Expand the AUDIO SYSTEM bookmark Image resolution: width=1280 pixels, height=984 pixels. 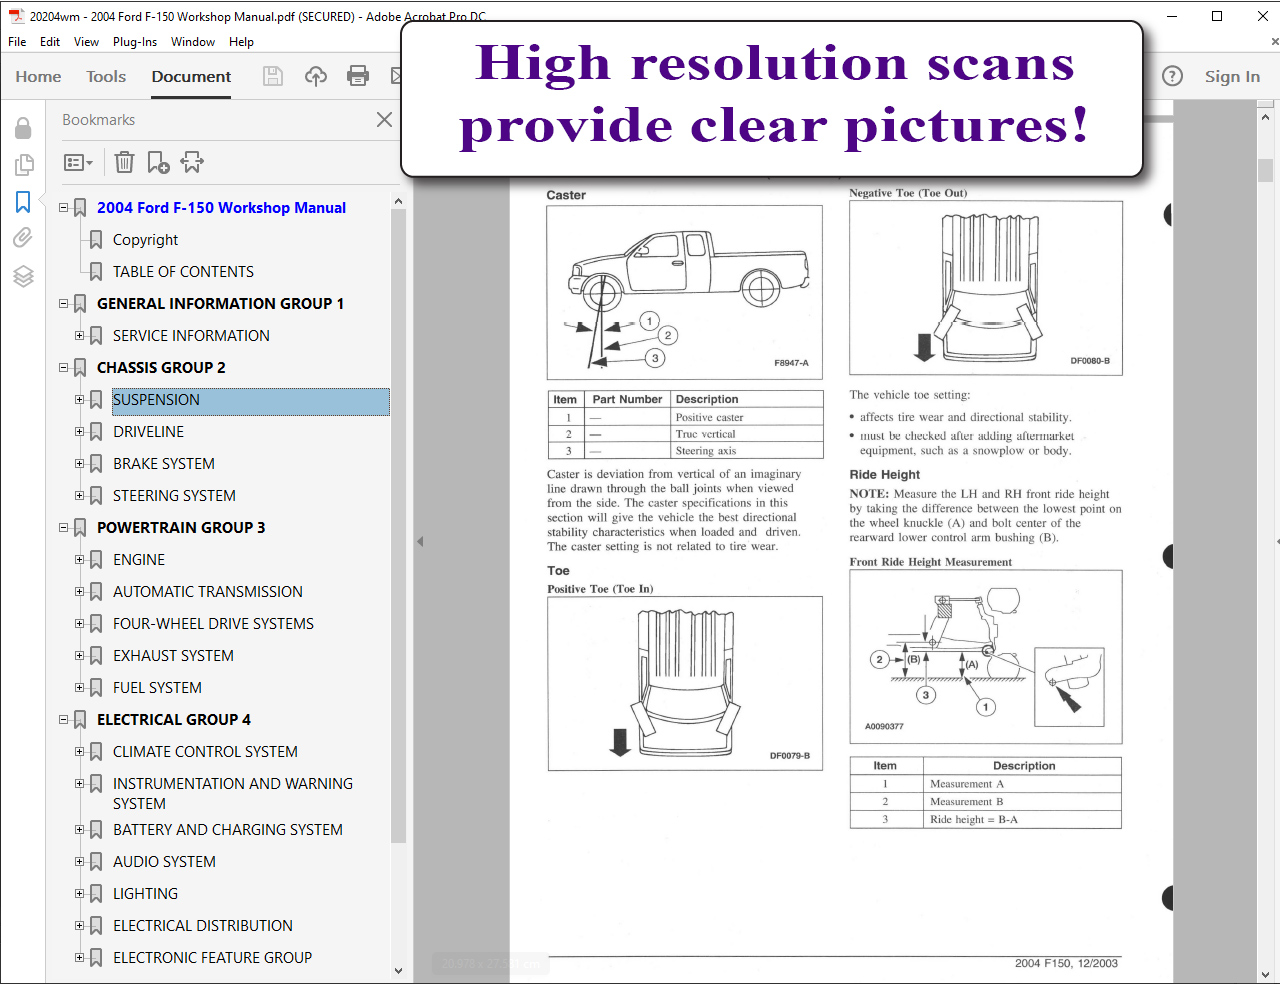[x=80, y=862]
